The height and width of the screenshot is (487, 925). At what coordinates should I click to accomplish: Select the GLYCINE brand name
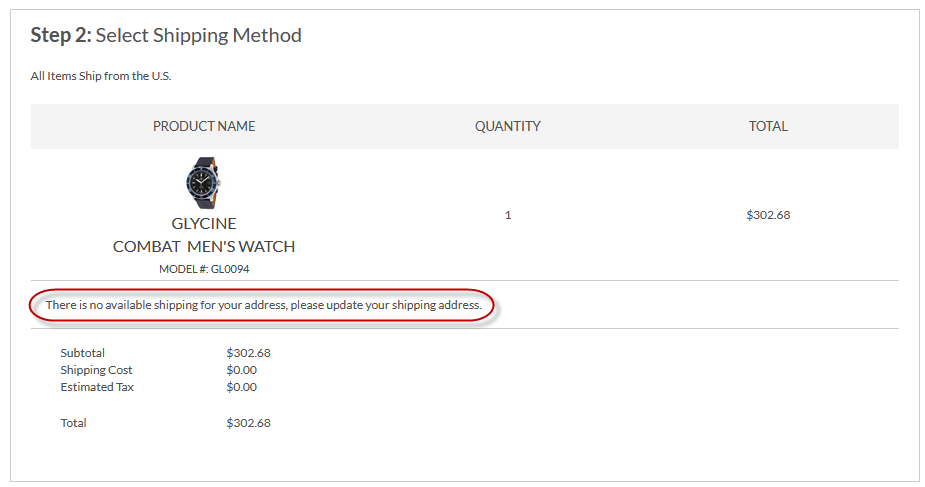coord(204,223)
